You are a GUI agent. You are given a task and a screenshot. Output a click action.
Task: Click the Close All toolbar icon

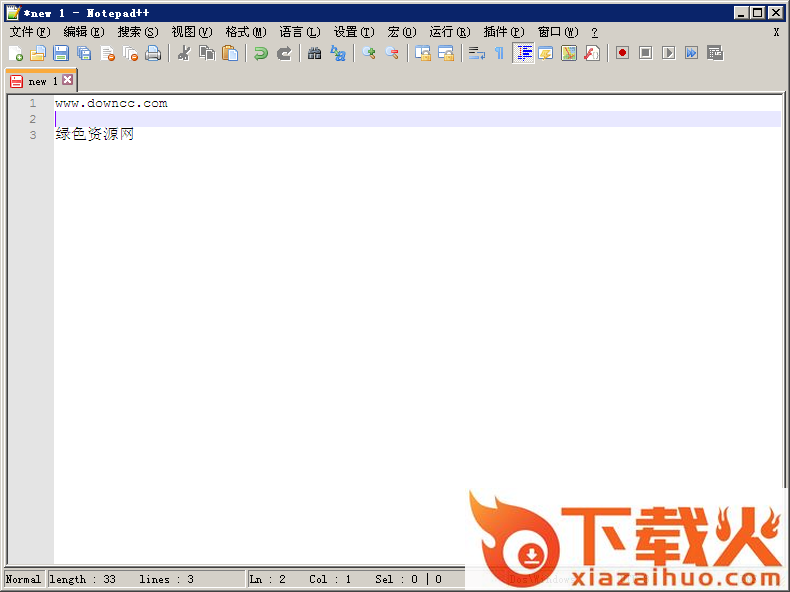pos(130,53)
